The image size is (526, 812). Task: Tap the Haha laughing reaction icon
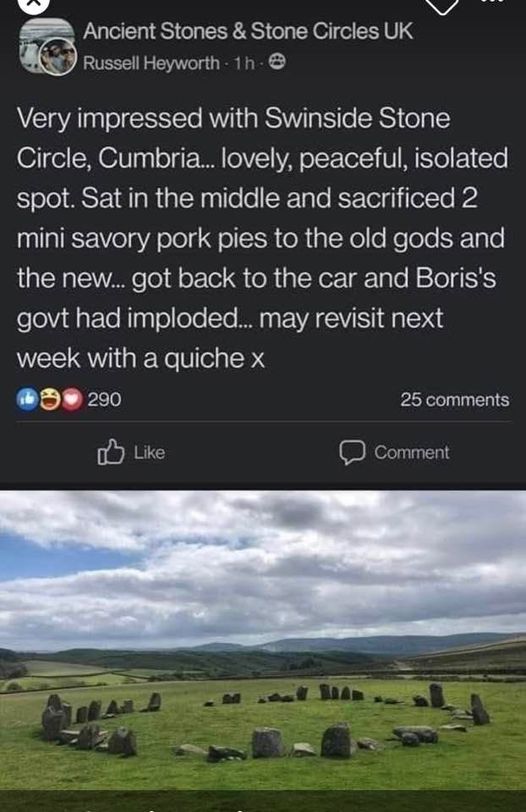pyautogui.click(x=50, y=399)
